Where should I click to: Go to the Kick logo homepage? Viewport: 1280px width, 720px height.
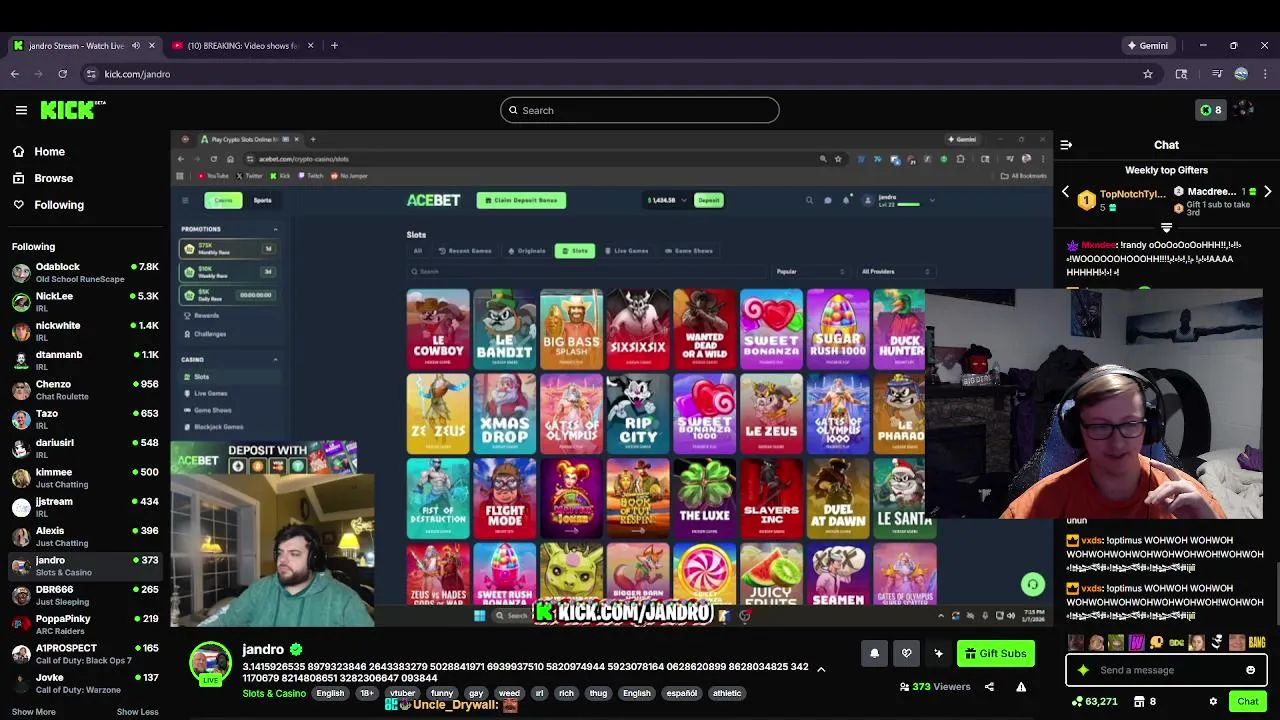72,110
